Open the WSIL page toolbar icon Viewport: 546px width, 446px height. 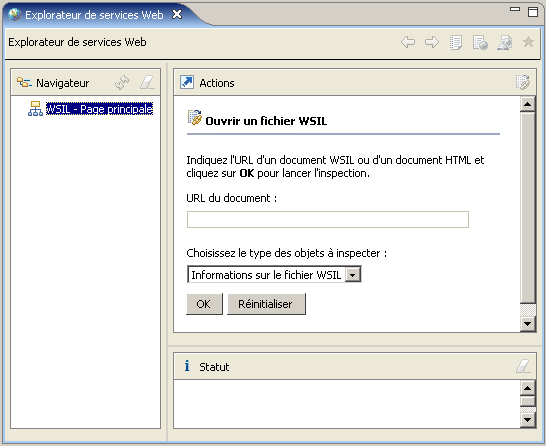(x=480, y=43)
